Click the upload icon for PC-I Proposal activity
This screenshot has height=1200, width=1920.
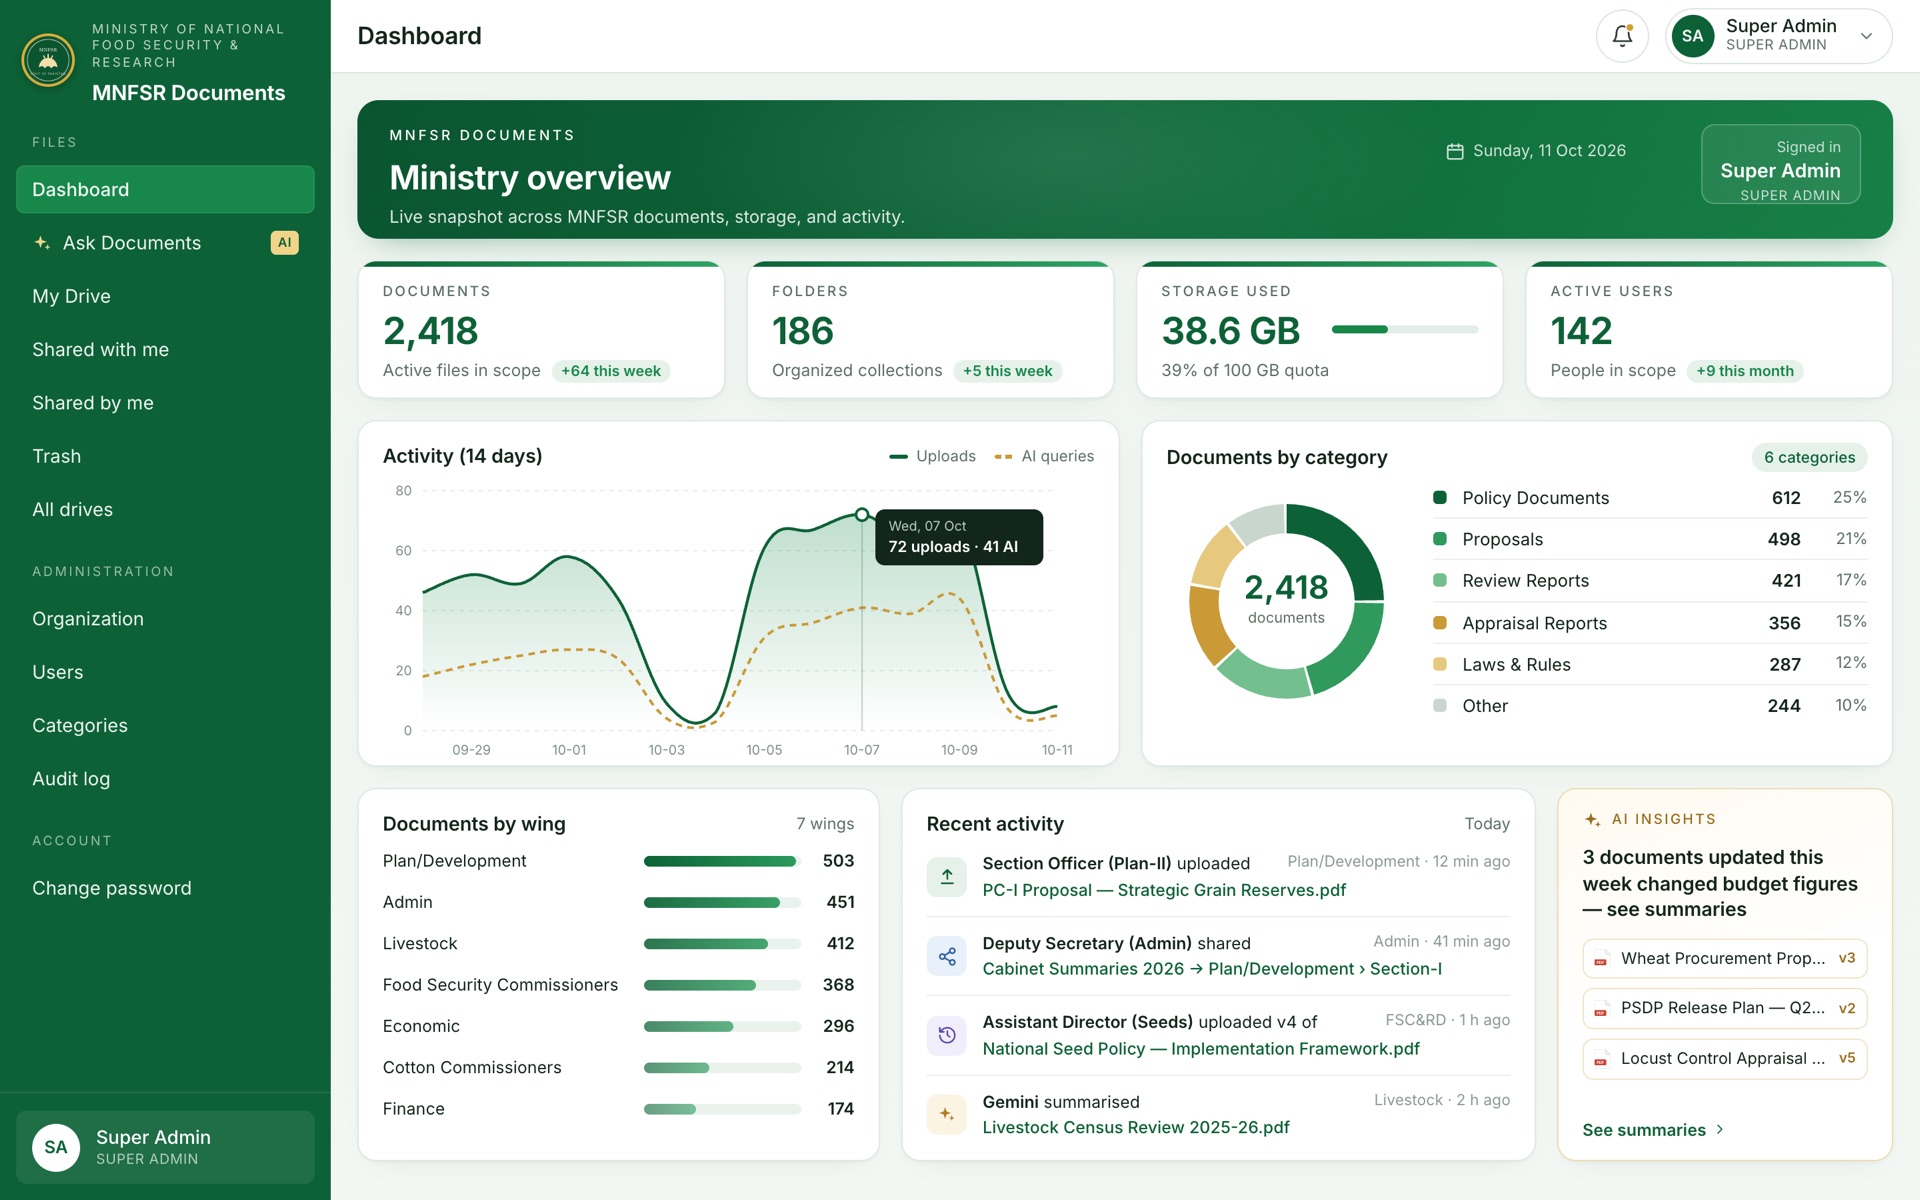(947, 877)
